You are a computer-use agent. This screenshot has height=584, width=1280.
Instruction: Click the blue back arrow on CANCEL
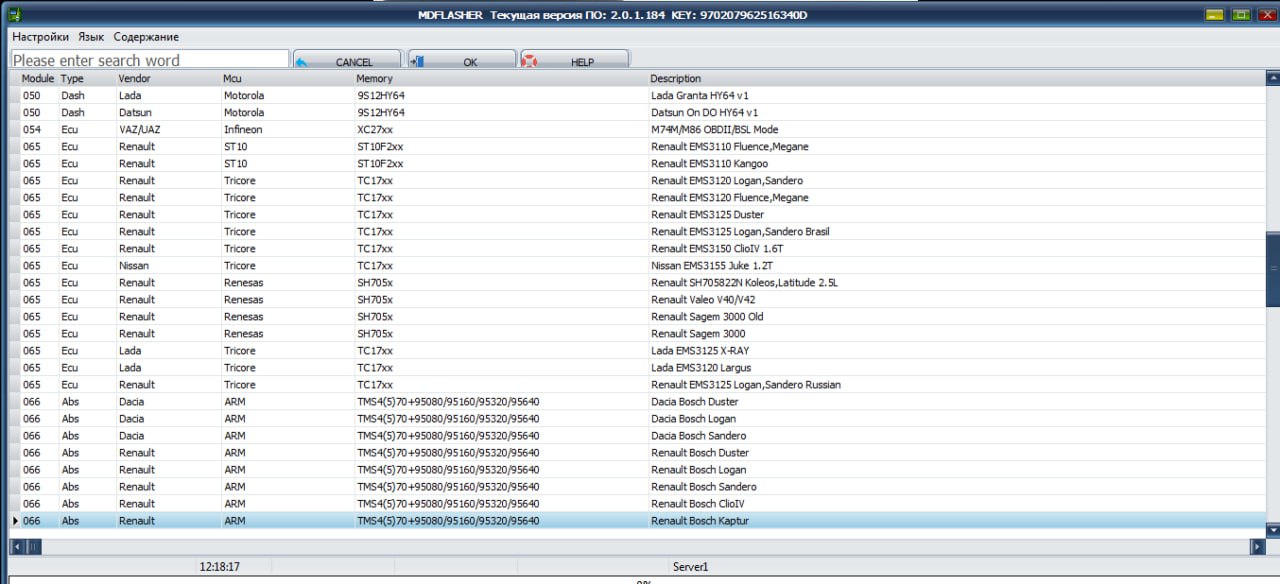coord(301,62)
